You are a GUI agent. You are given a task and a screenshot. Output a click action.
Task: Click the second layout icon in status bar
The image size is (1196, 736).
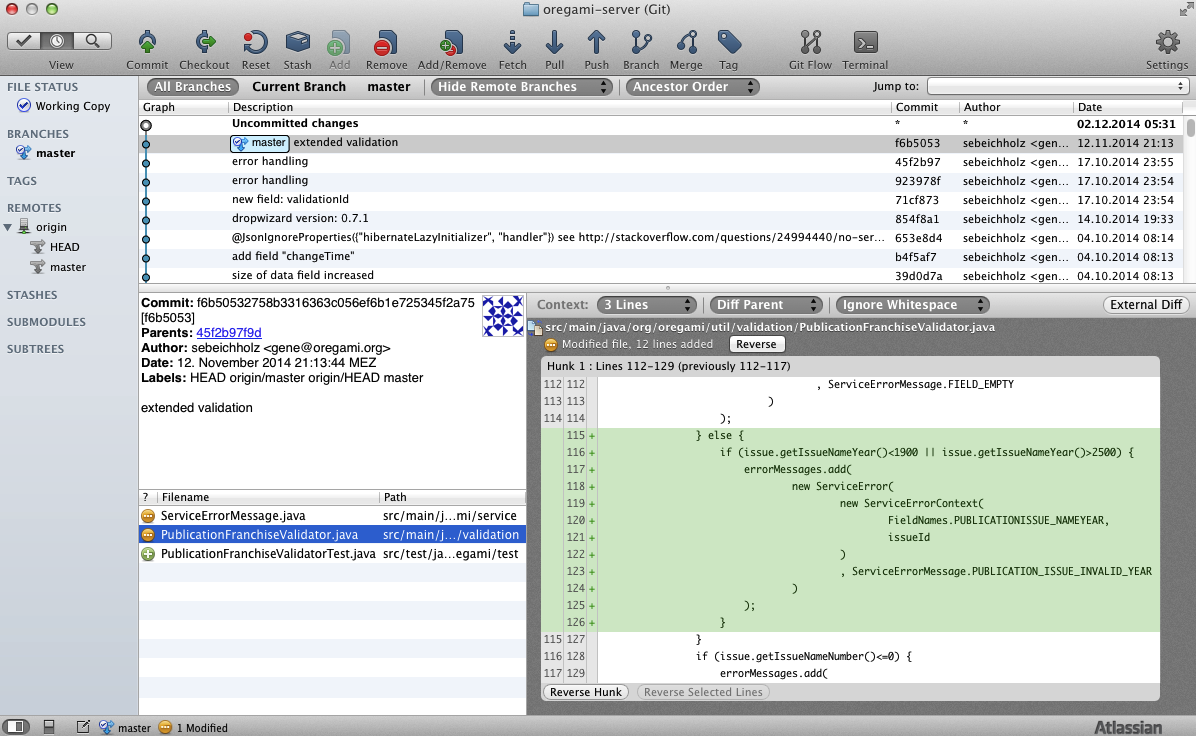[x=49, y=727]
